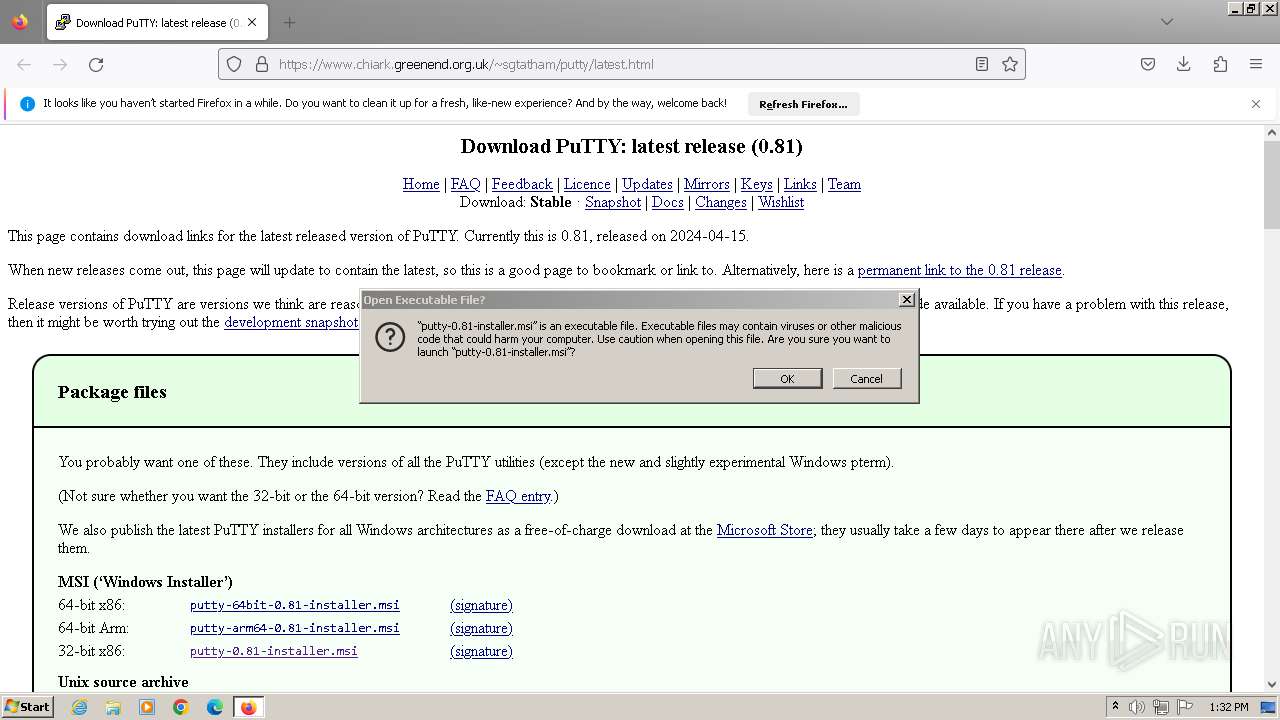The width and height of the screenshot is (1280, 720).
Task: Follow permanent link to the 0.81 release
Action: tap(960, 270)
